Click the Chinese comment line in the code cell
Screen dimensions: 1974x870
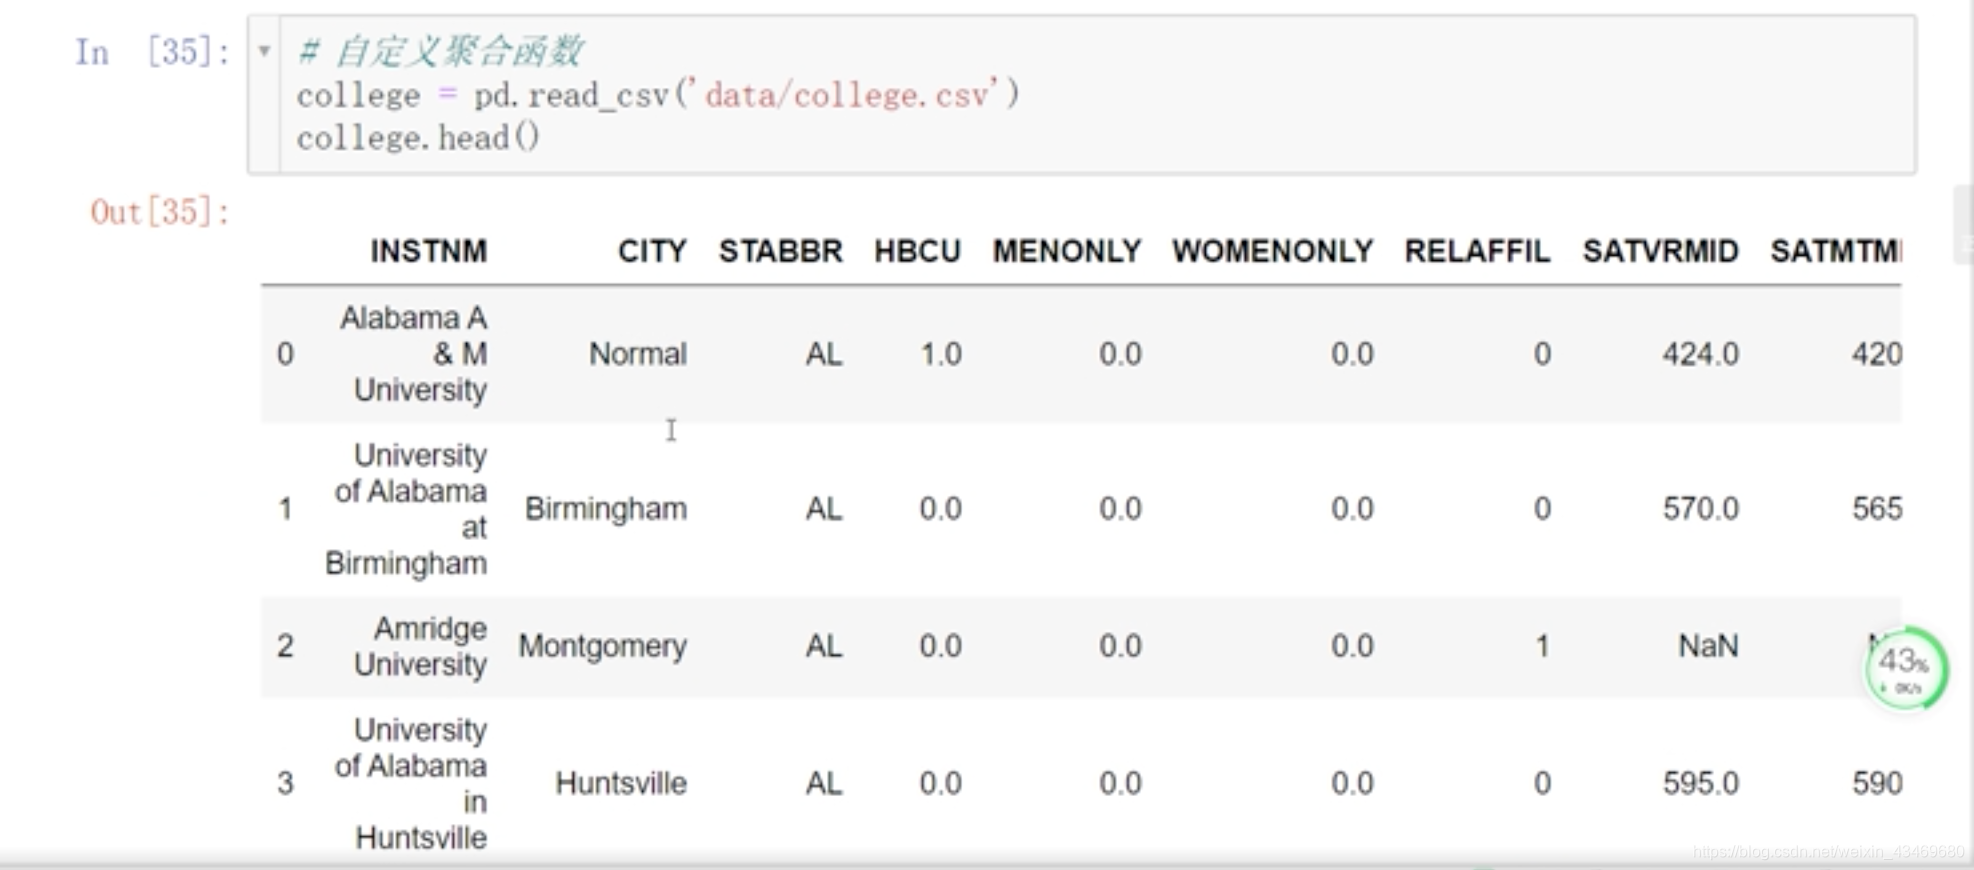(440, 51)
